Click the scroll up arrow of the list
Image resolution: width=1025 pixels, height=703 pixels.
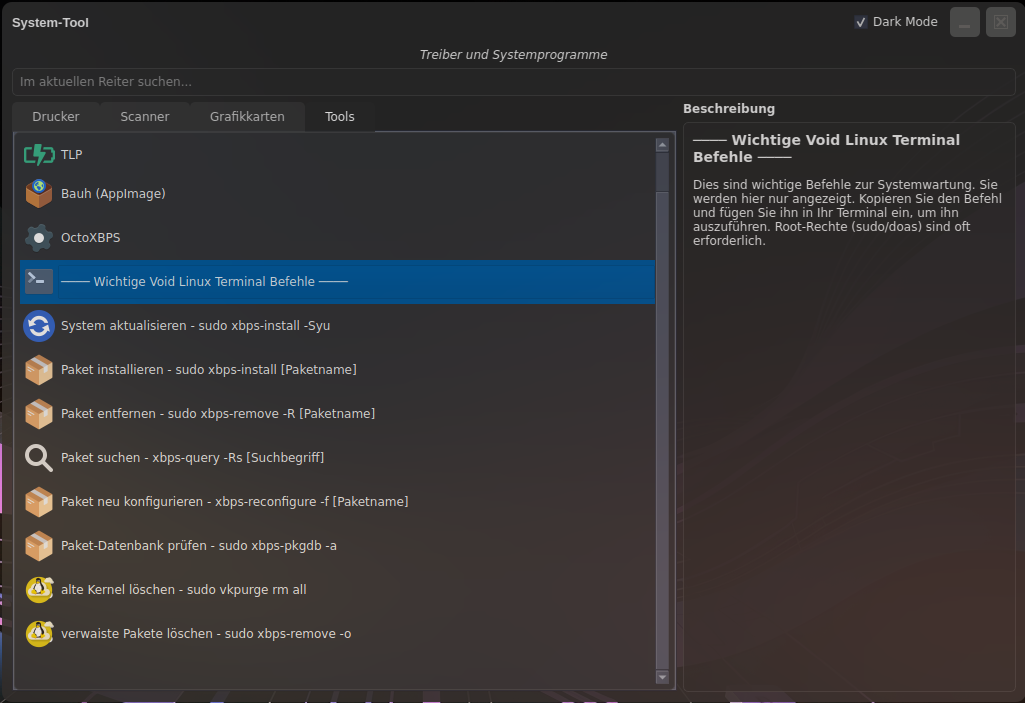[x=662, y=145]
